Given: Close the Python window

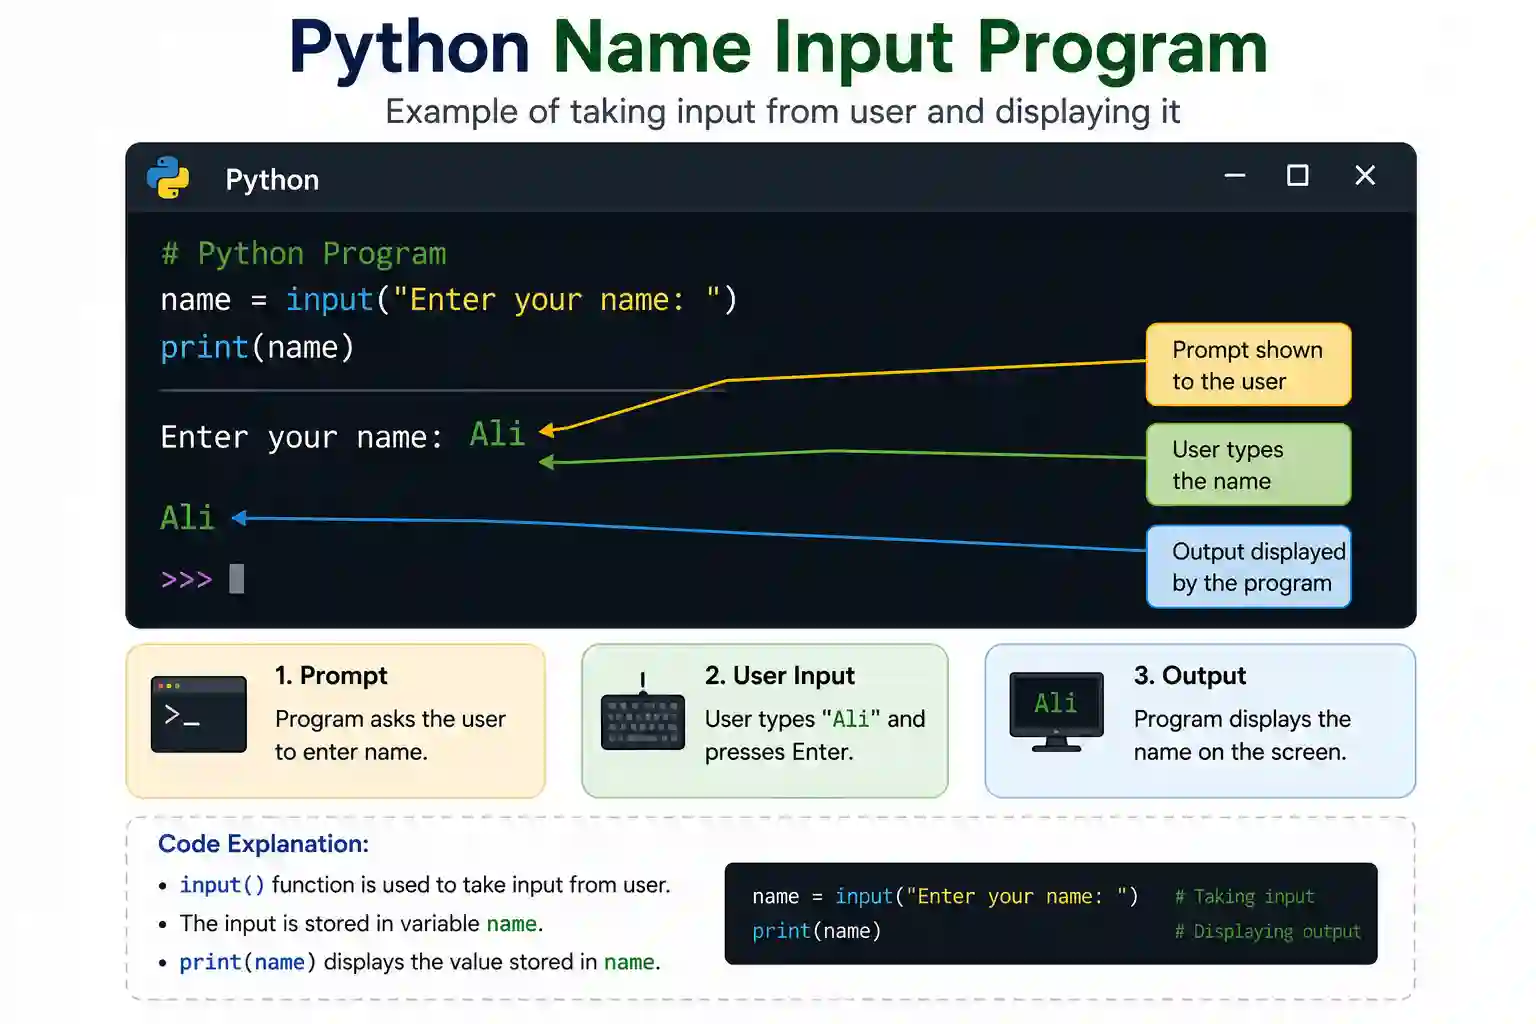Looking at the screenshot, I should click(1365, 176).
